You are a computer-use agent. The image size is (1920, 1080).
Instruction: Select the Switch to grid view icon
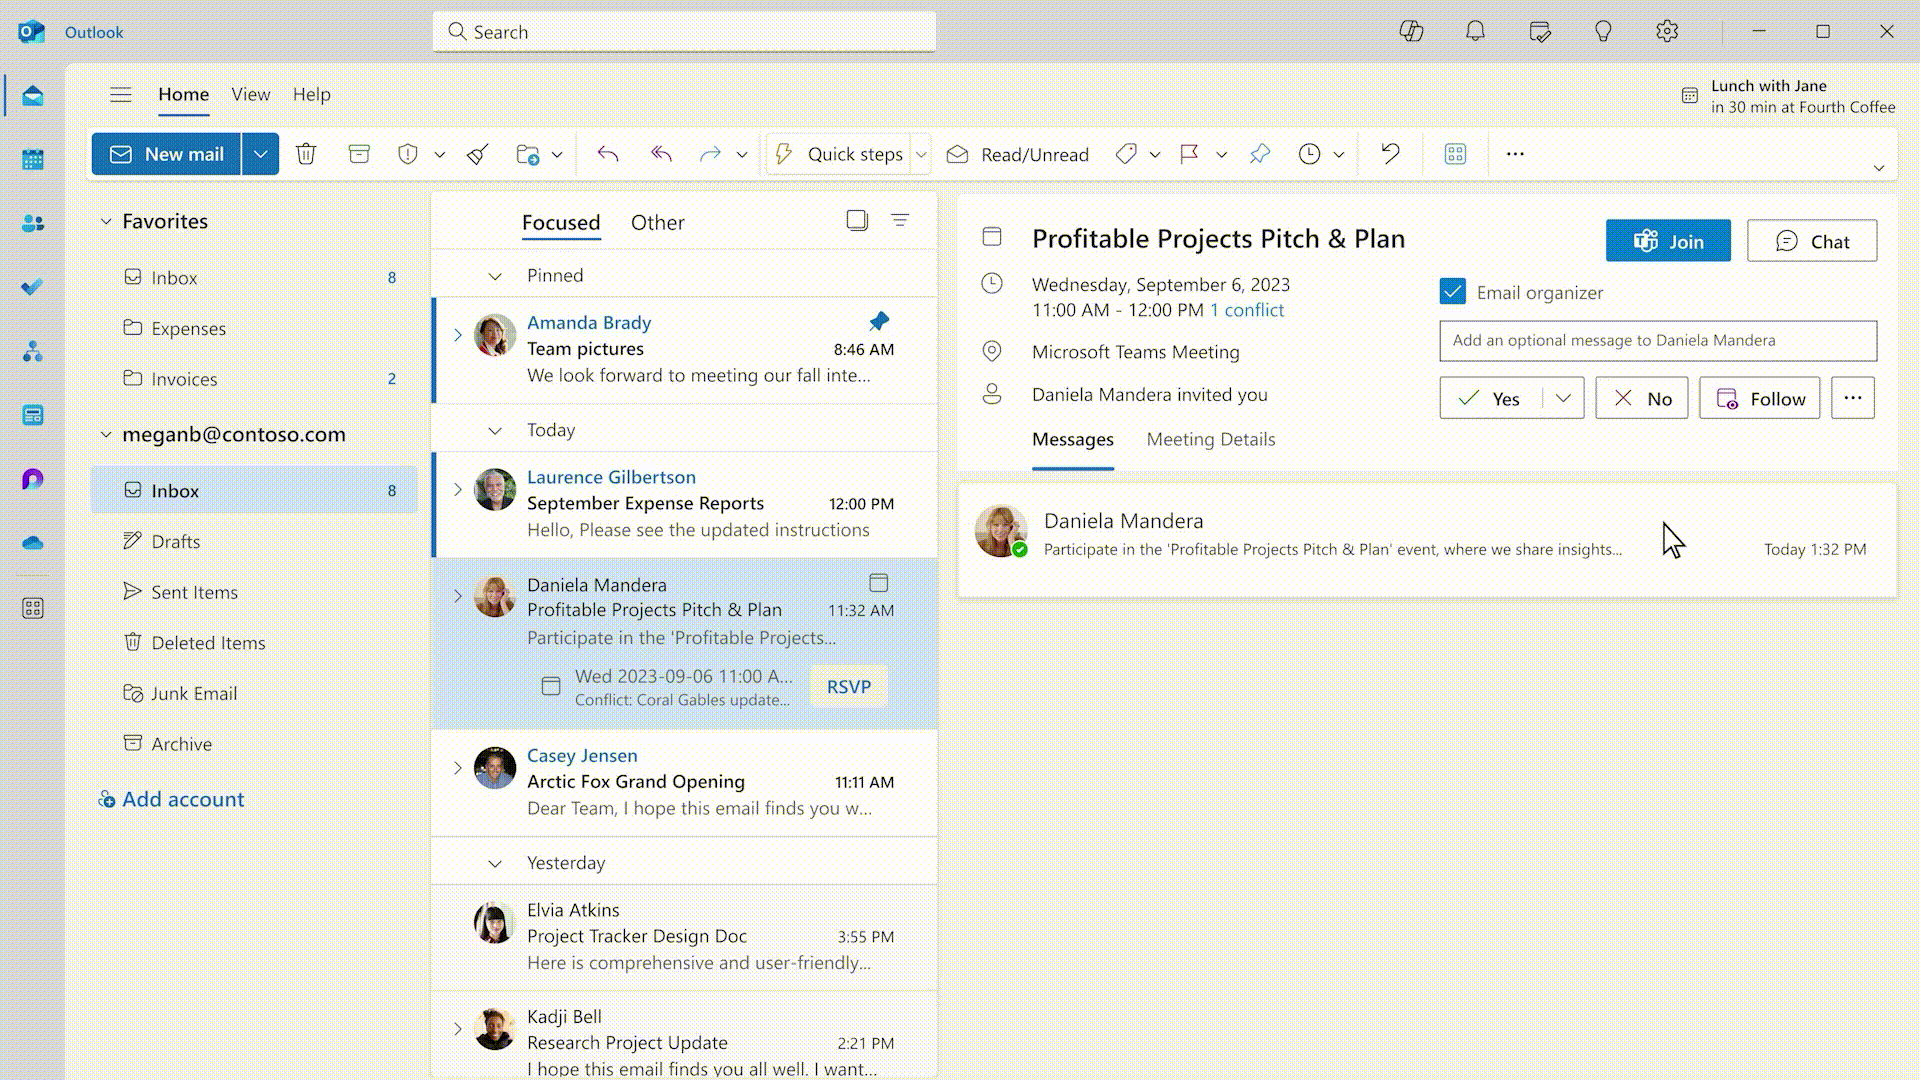(1456, 154)
